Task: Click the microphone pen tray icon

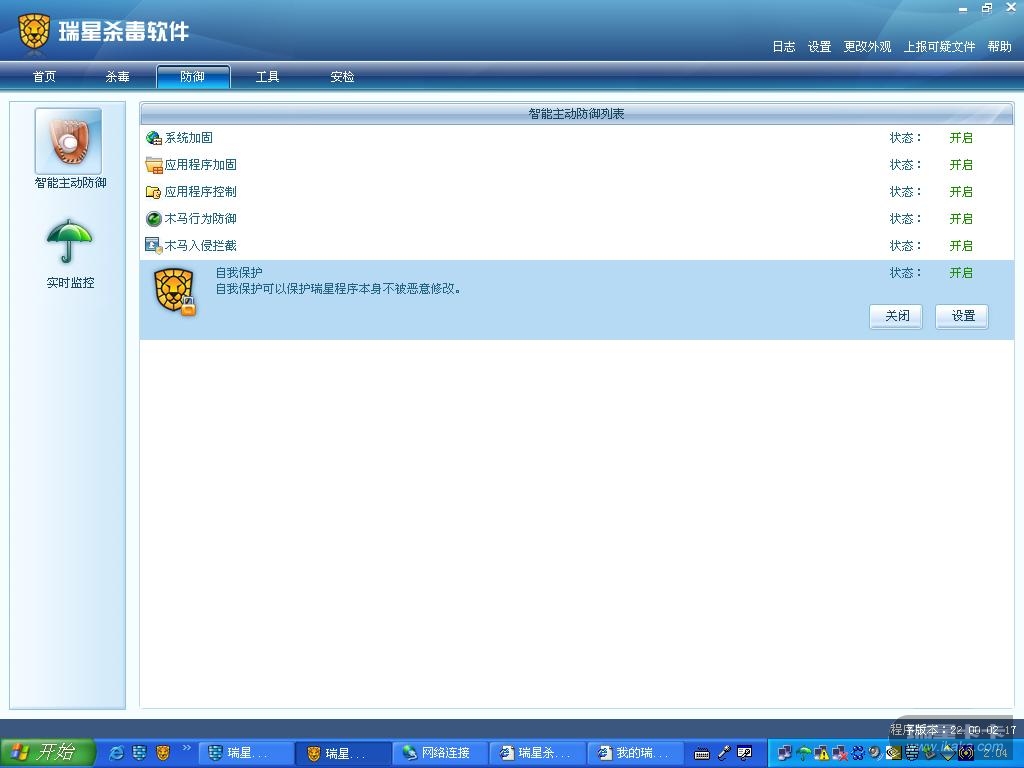Action: (x=724, y=753)
